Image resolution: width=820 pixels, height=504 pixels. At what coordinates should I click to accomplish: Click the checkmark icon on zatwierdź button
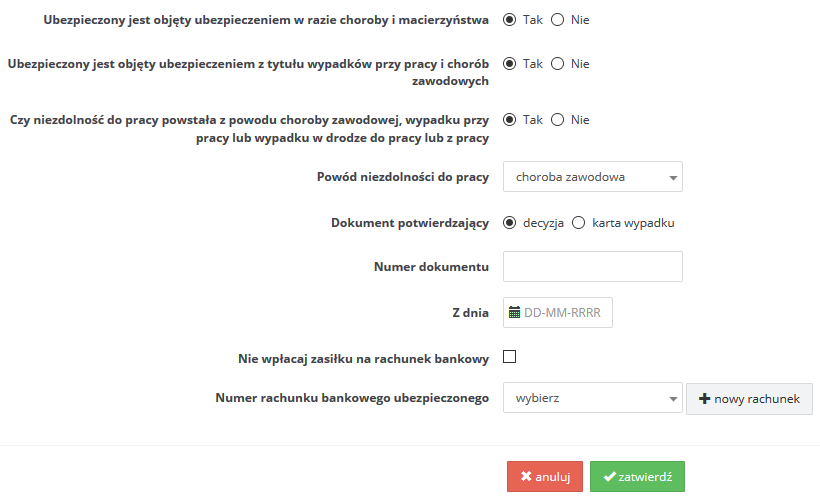(x=609, y=476)
